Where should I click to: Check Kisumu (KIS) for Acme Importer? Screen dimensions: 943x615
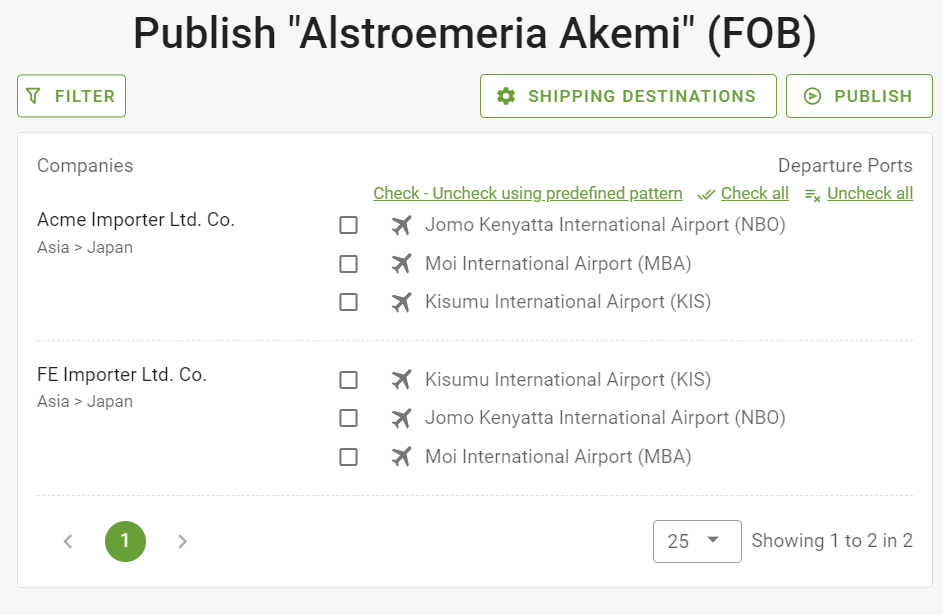(348, 302)
